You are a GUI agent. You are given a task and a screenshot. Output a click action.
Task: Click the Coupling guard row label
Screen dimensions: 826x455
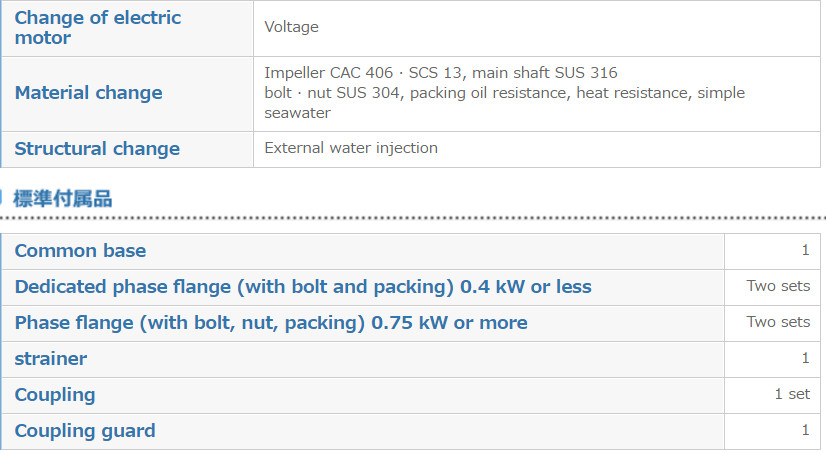pyautogui.click(x=85, y=431)
